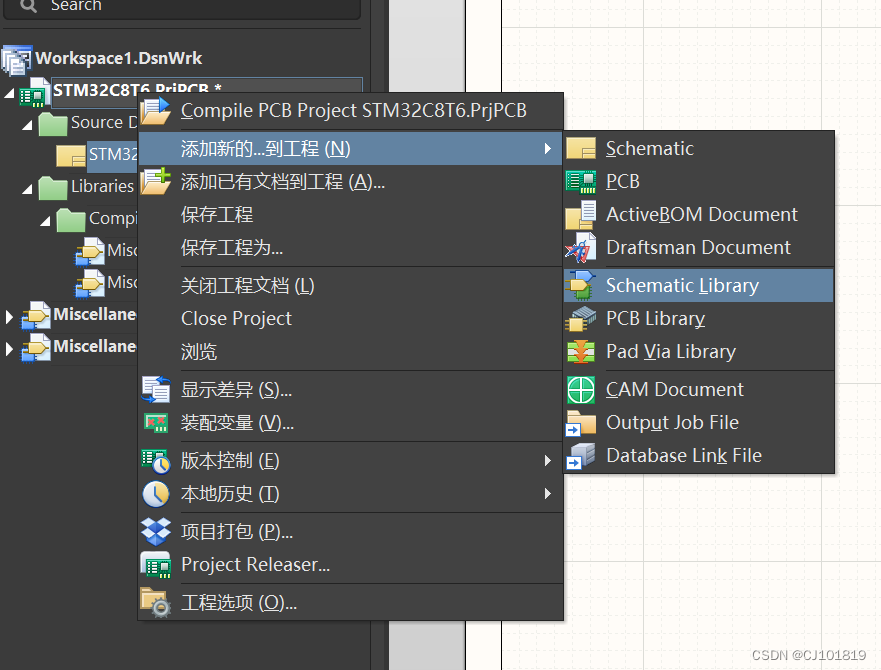The image size is (881, 670).
Task: Click the Database Link File icon
Action: (581, 456)
